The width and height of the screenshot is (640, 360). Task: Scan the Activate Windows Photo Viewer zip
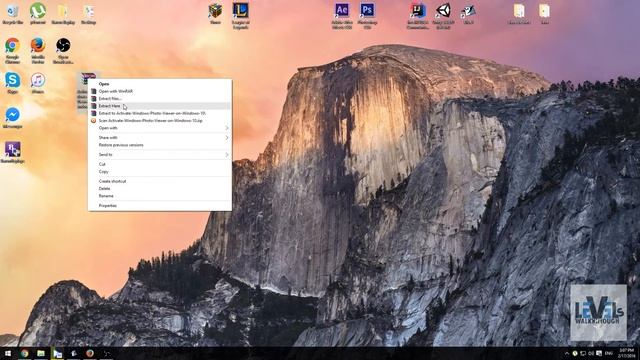(x=160, y=120)
